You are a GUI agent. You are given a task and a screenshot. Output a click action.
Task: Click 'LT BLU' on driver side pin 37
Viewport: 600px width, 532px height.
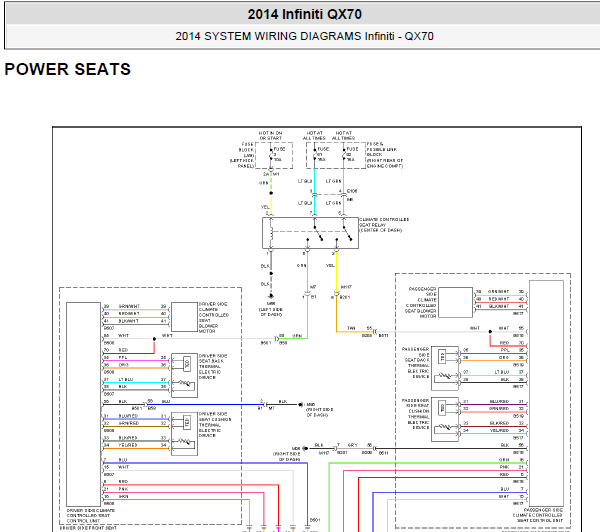[x=126, y=379]
